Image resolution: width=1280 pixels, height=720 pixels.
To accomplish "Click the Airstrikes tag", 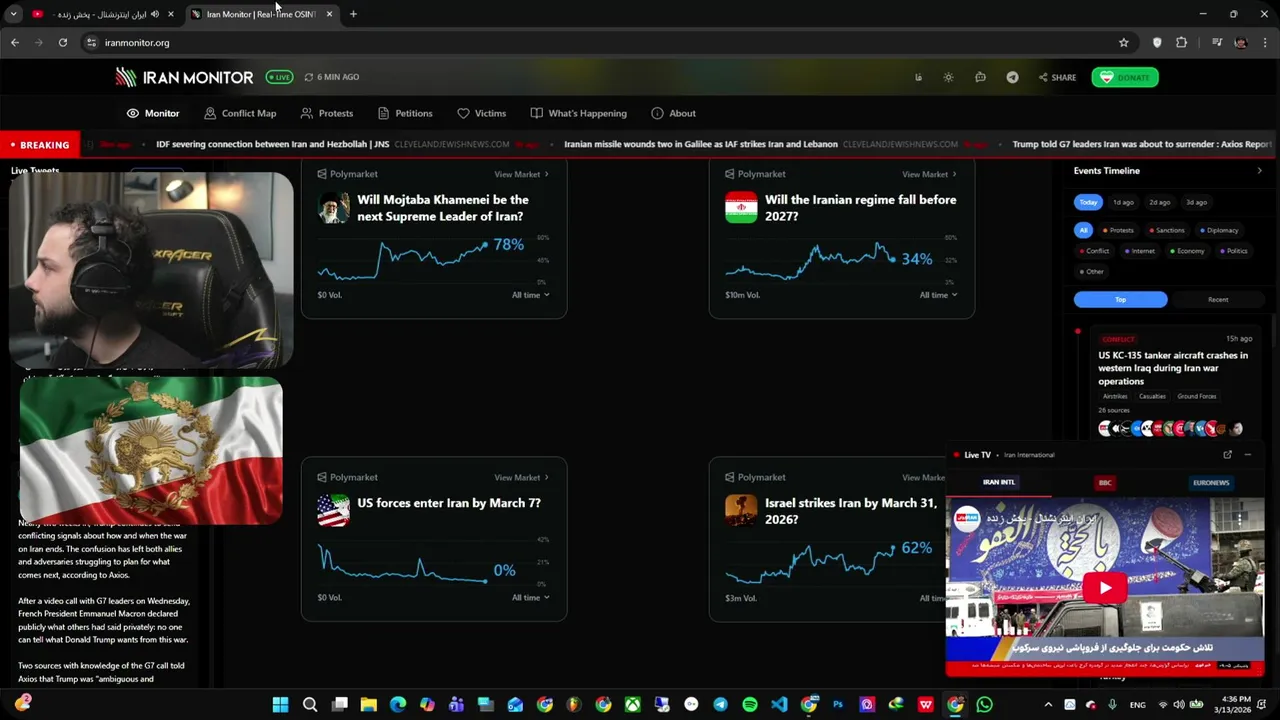I will click(1114, 396).
